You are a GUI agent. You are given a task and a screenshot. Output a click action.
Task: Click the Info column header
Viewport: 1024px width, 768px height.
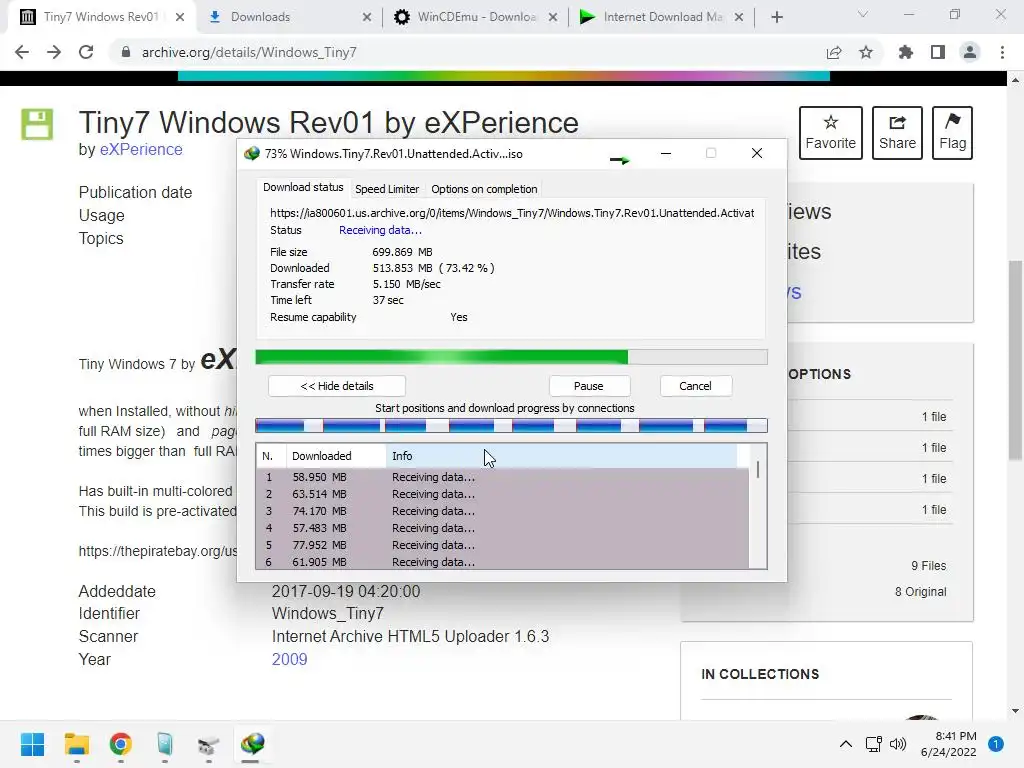coord(562,456)
